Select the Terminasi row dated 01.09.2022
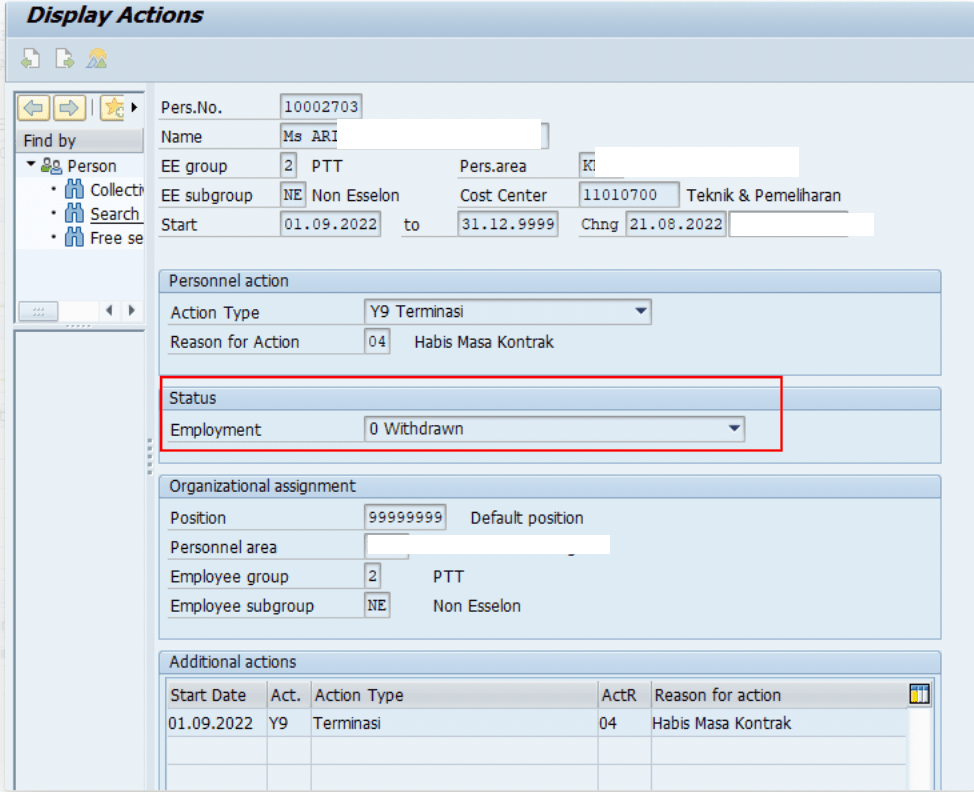This screenshot has width=974, height=792. [x=346, y=723]
